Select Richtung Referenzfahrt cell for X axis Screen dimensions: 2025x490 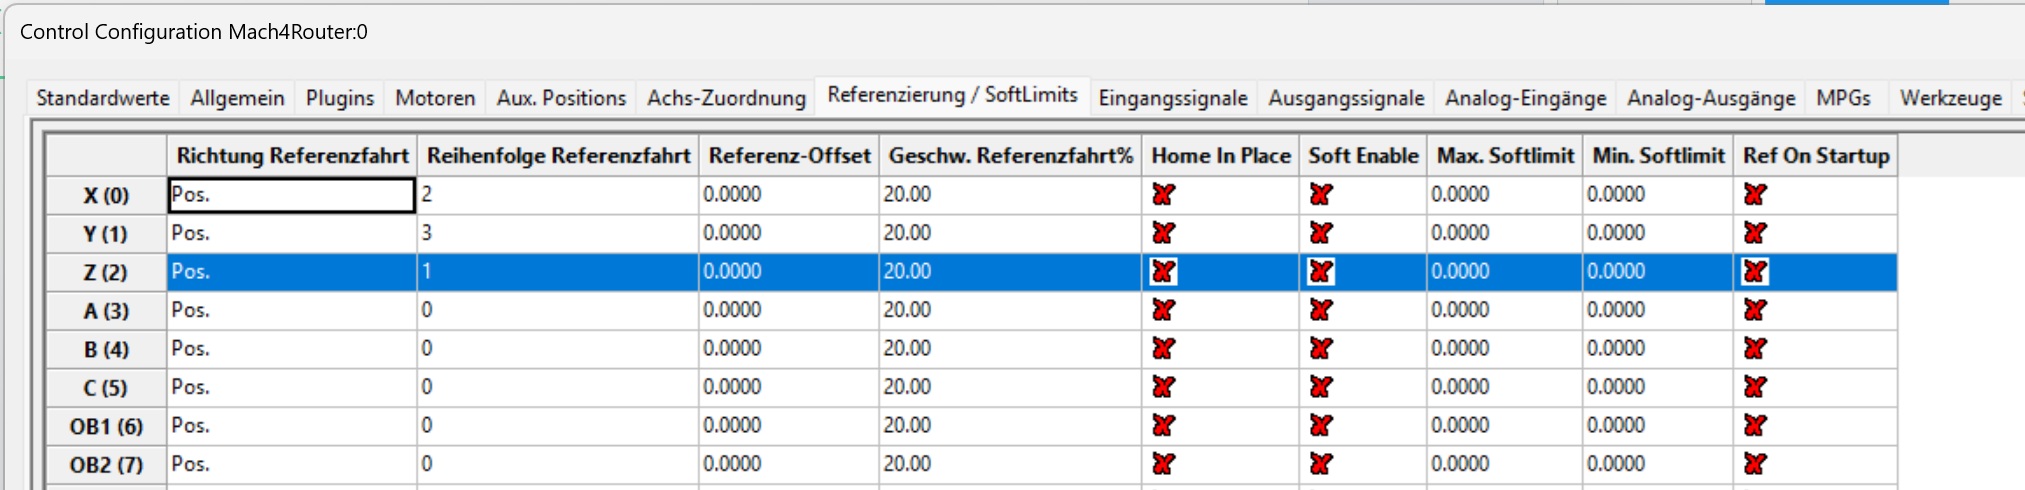pyautogui.click(x=291, y=195)
